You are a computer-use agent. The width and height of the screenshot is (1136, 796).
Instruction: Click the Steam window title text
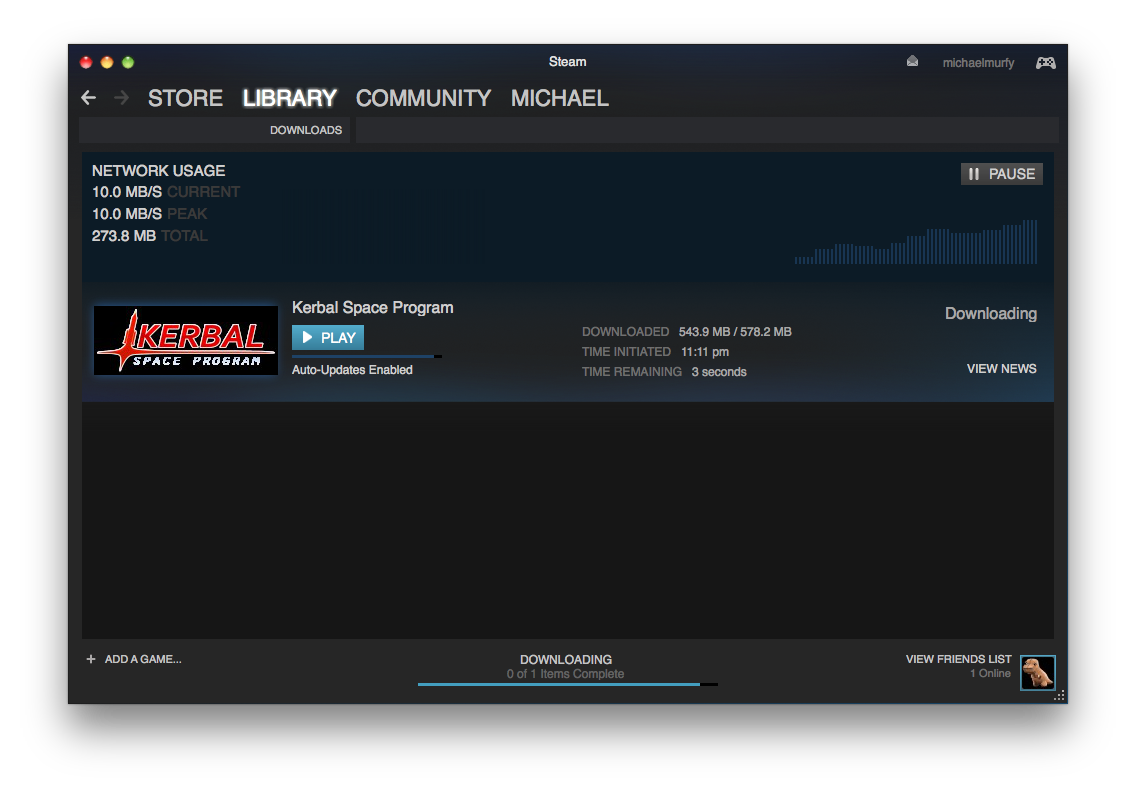pos(567,62)
